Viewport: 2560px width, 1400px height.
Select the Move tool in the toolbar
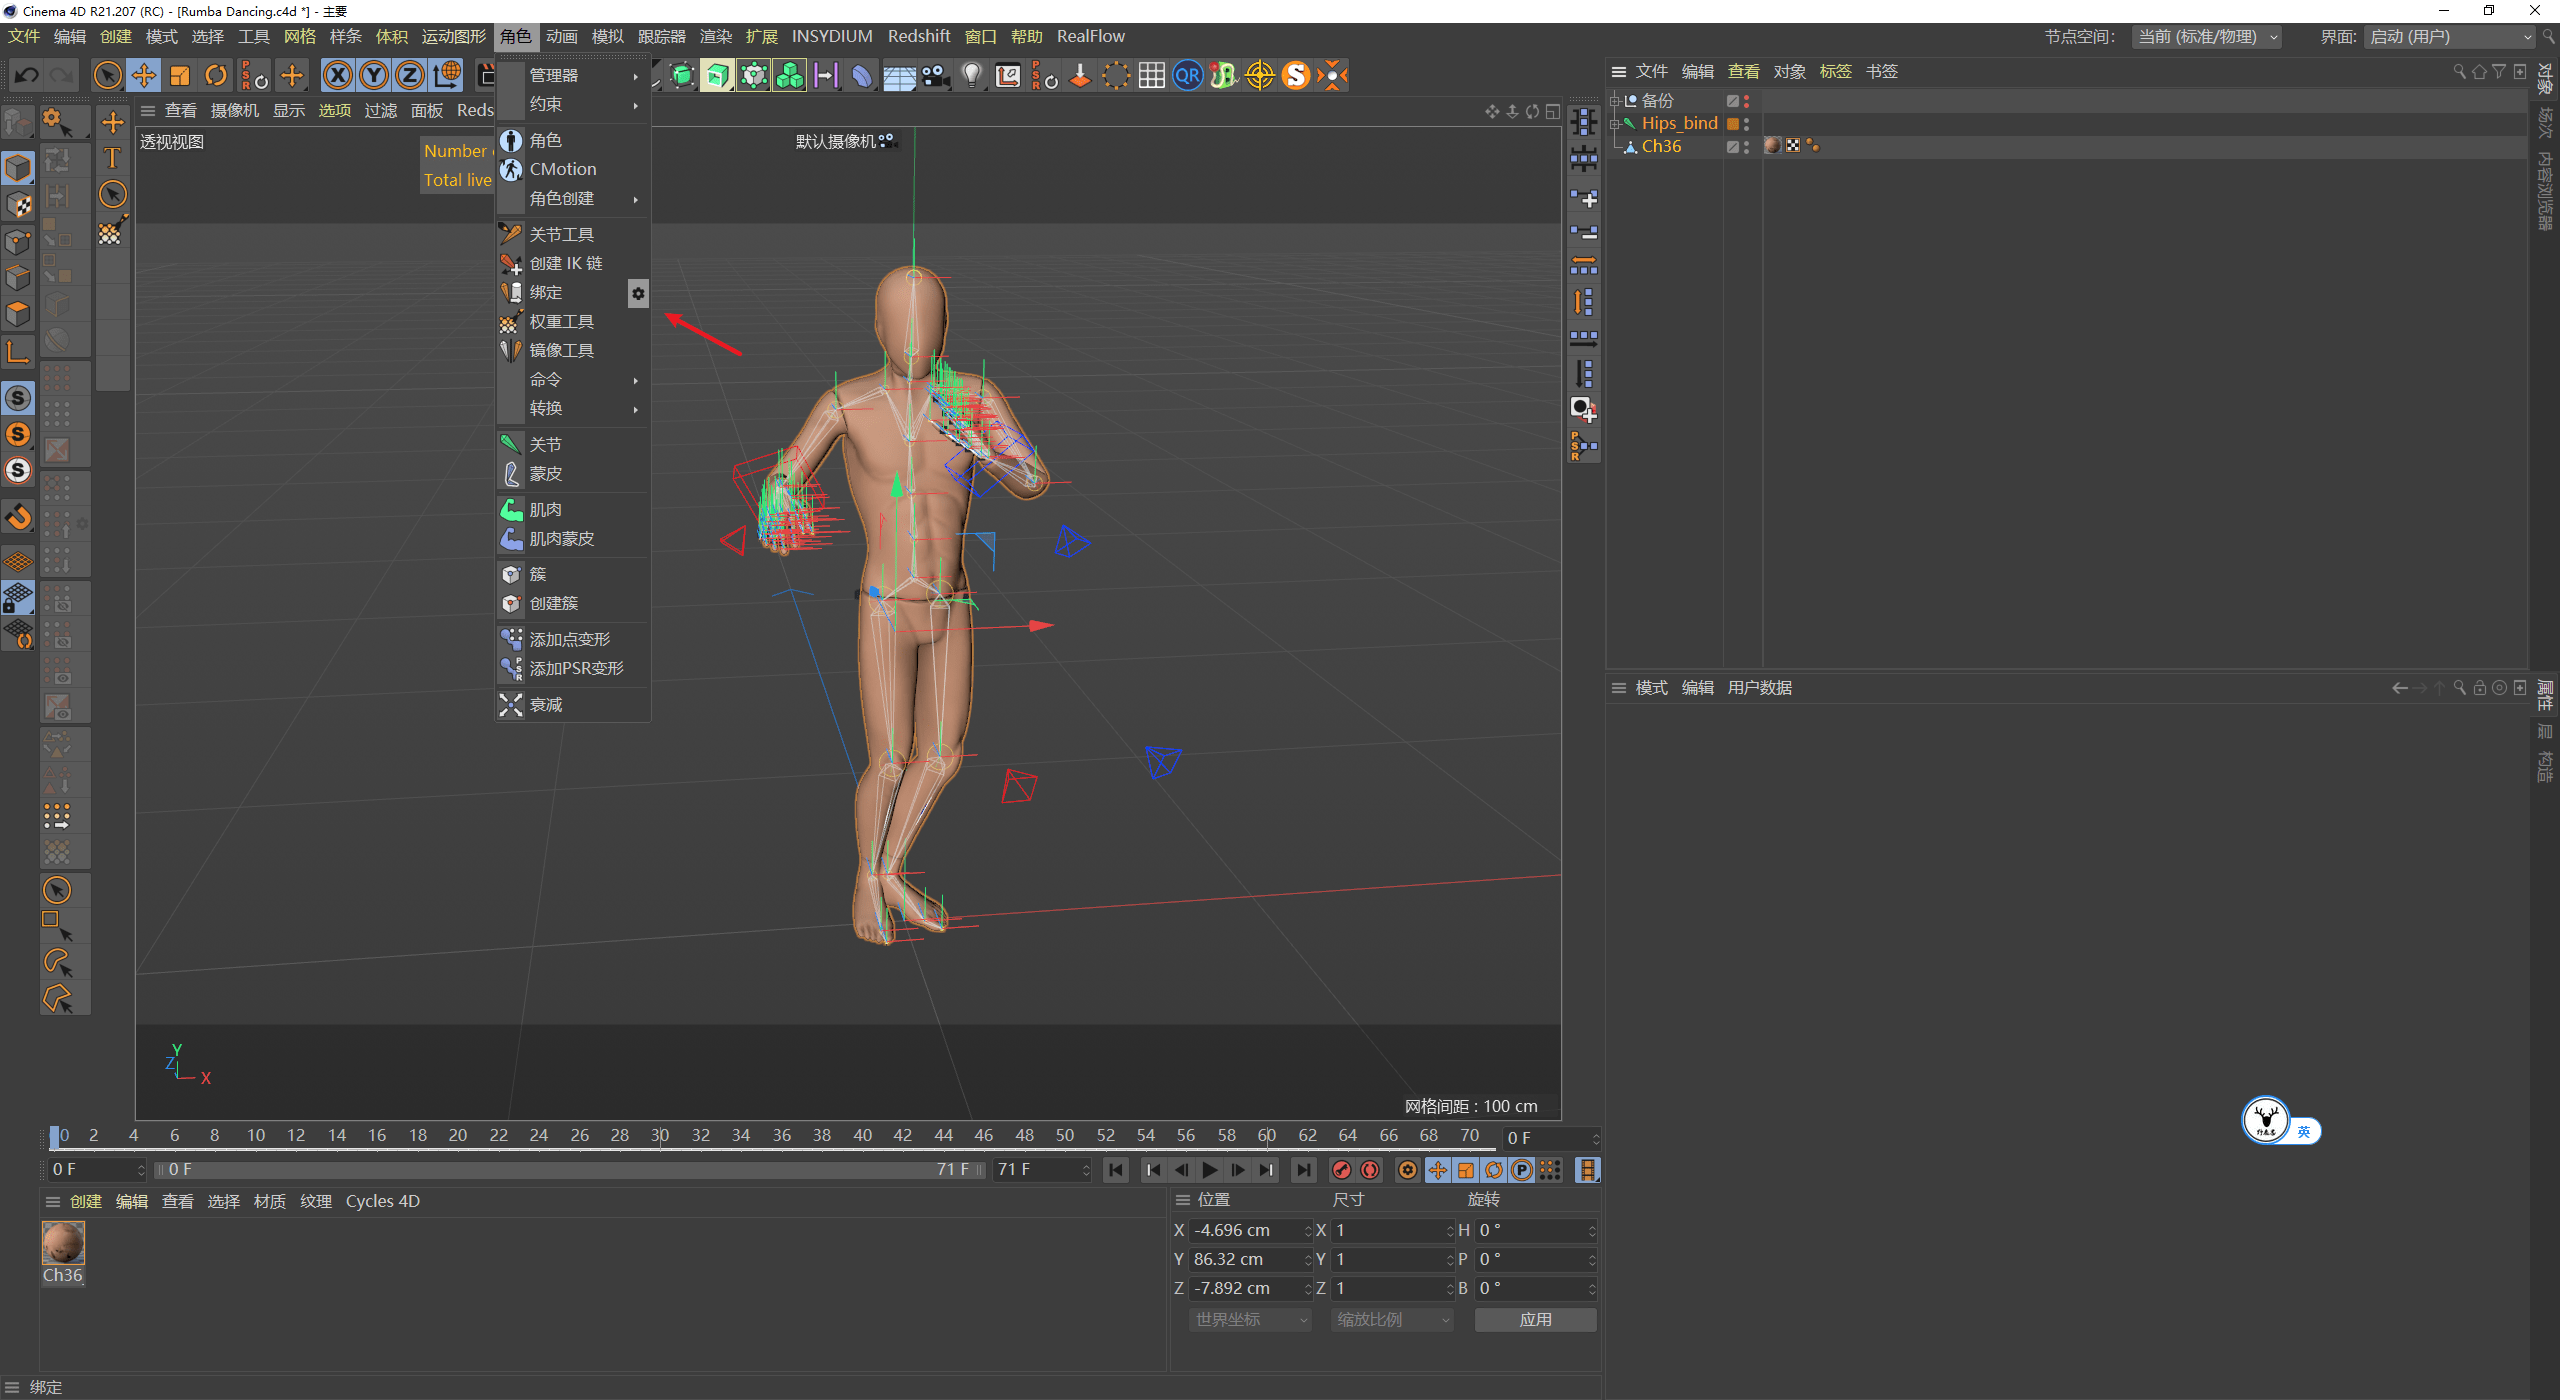pos(143,75)
